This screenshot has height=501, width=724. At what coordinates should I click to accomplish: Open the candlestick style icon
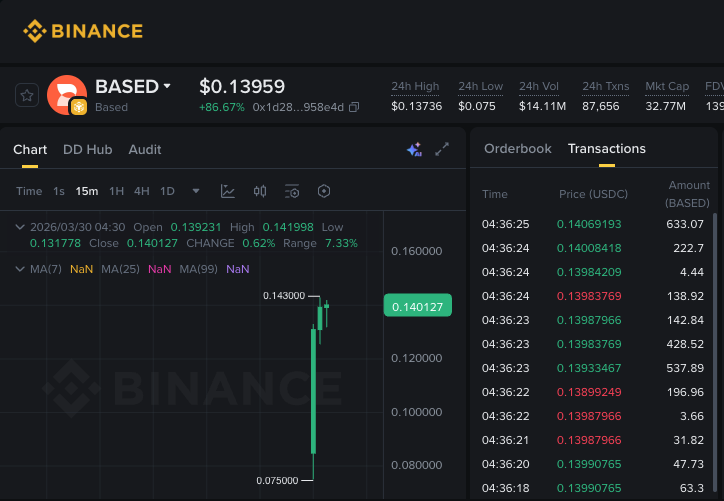point(260,191)
